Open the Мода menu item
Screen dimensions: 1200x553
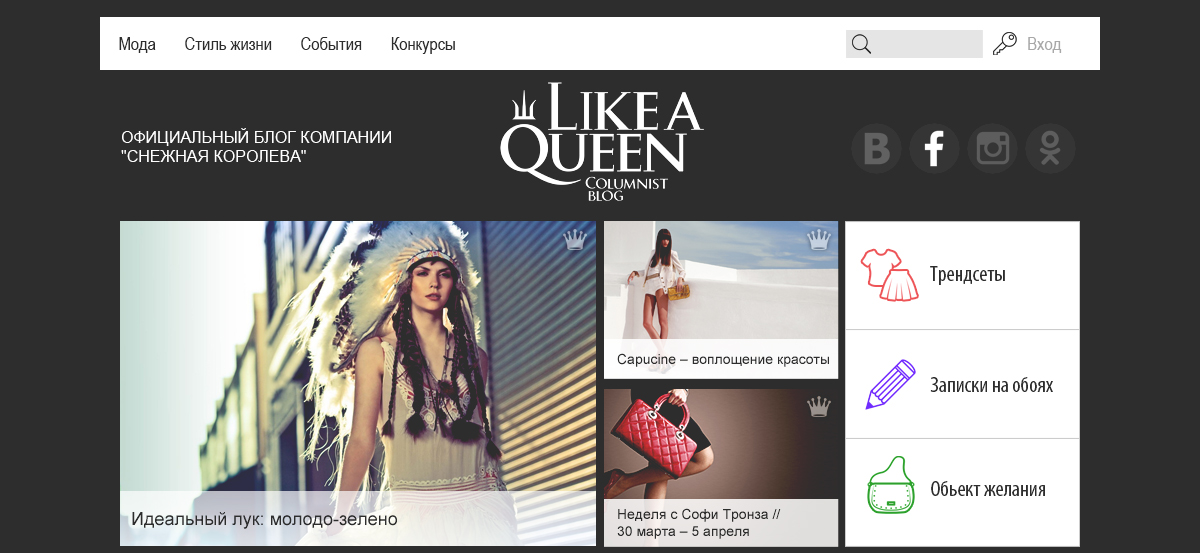137,44
